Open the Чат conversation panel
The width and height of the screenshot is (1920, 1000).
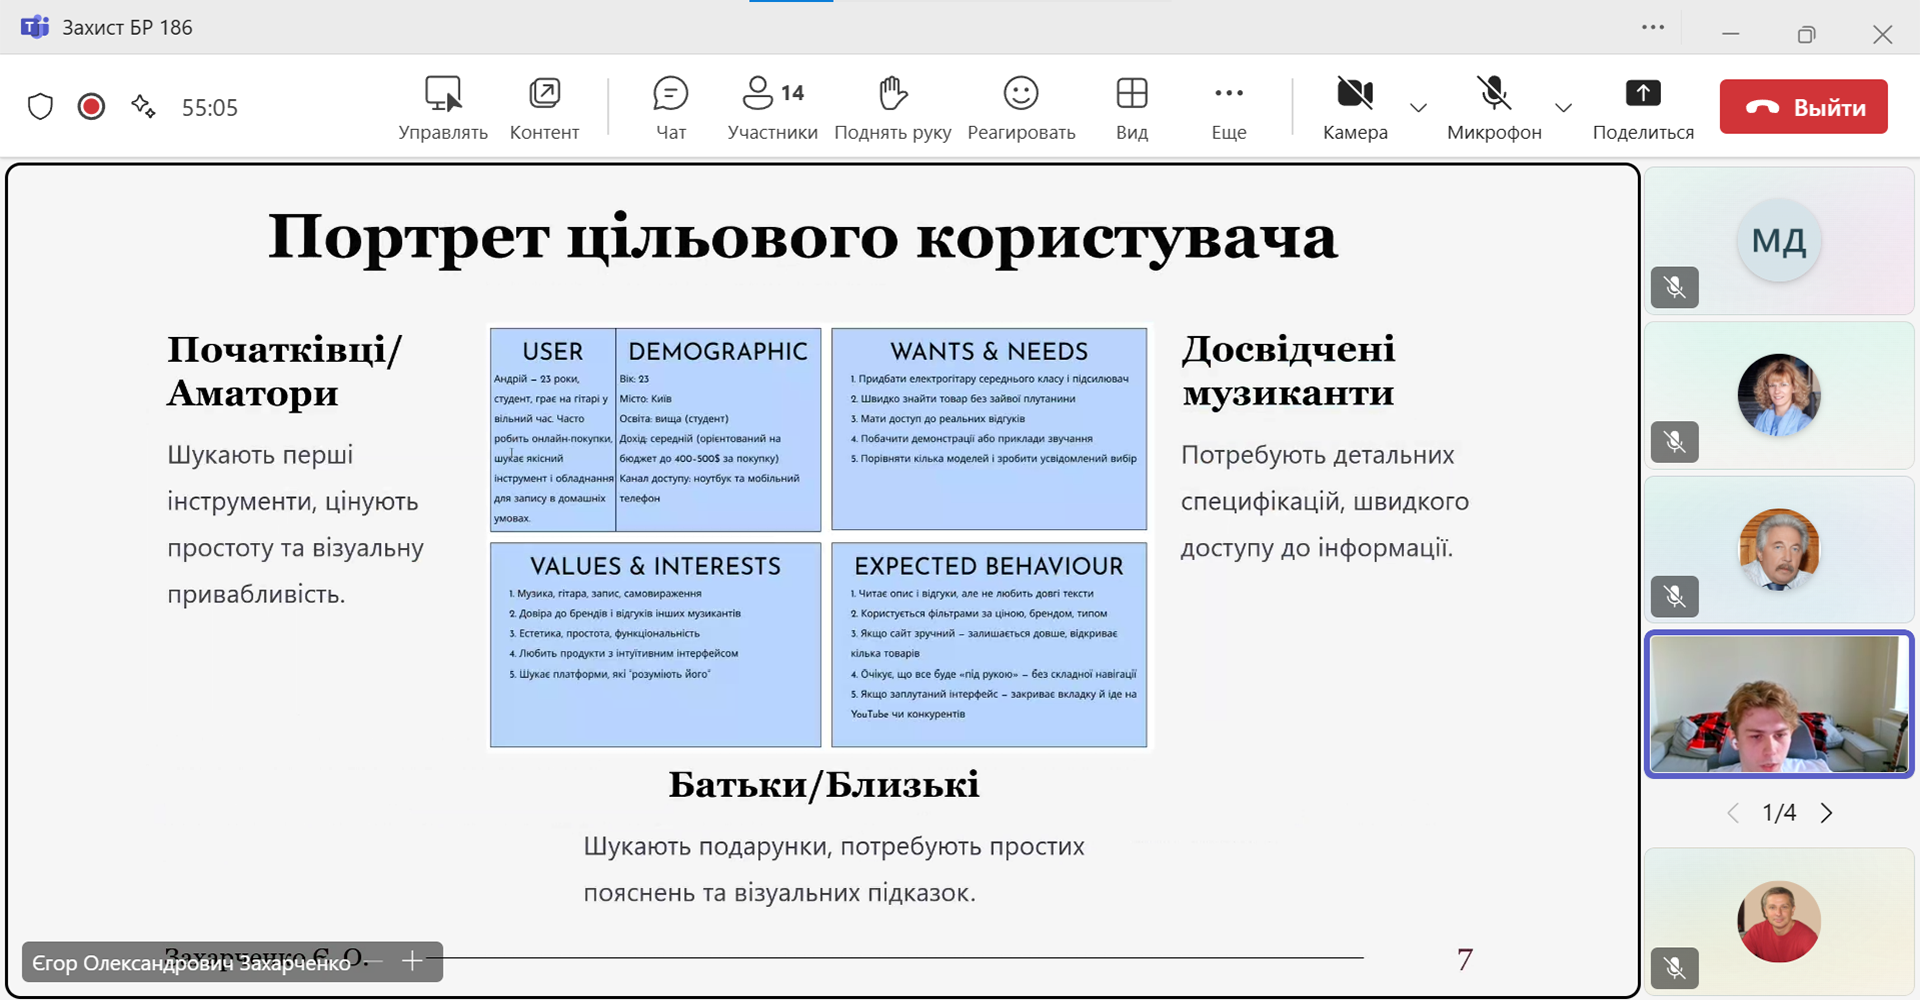coord(670,107)
